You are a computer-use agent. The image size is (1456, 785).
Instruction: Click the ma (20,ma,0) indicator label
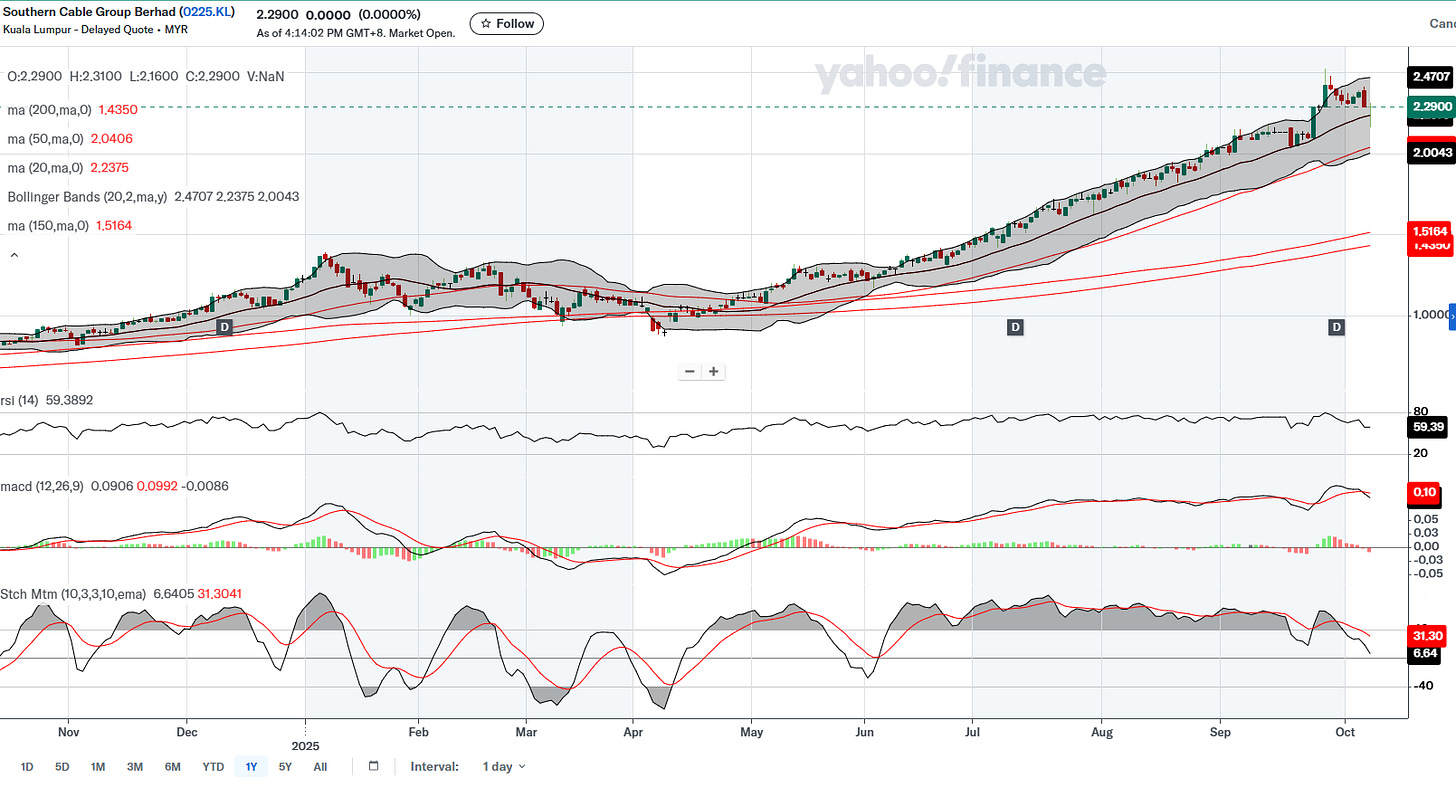point(46,167)
